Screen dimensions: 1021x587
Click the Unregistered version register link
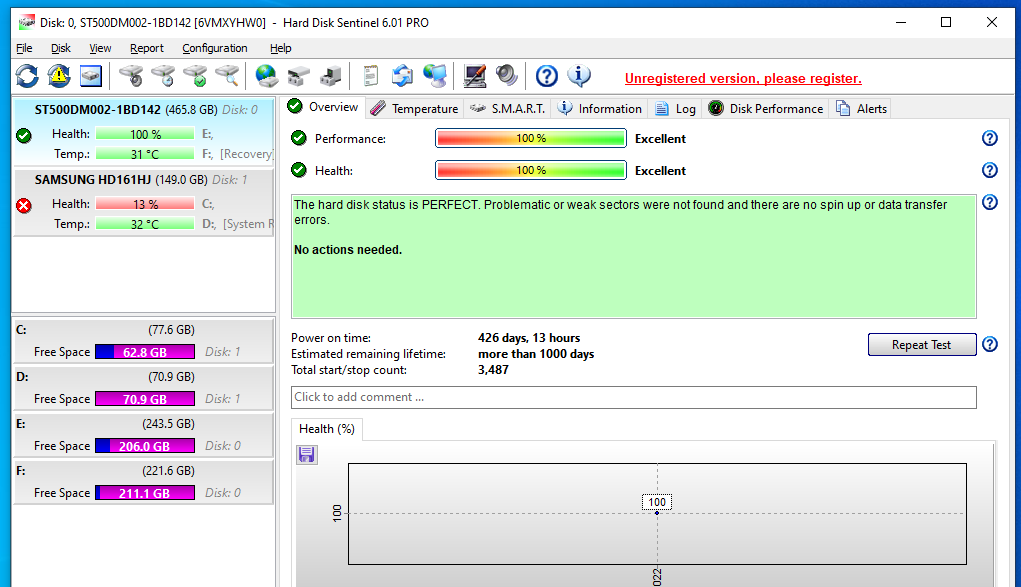tap(742, 78)
